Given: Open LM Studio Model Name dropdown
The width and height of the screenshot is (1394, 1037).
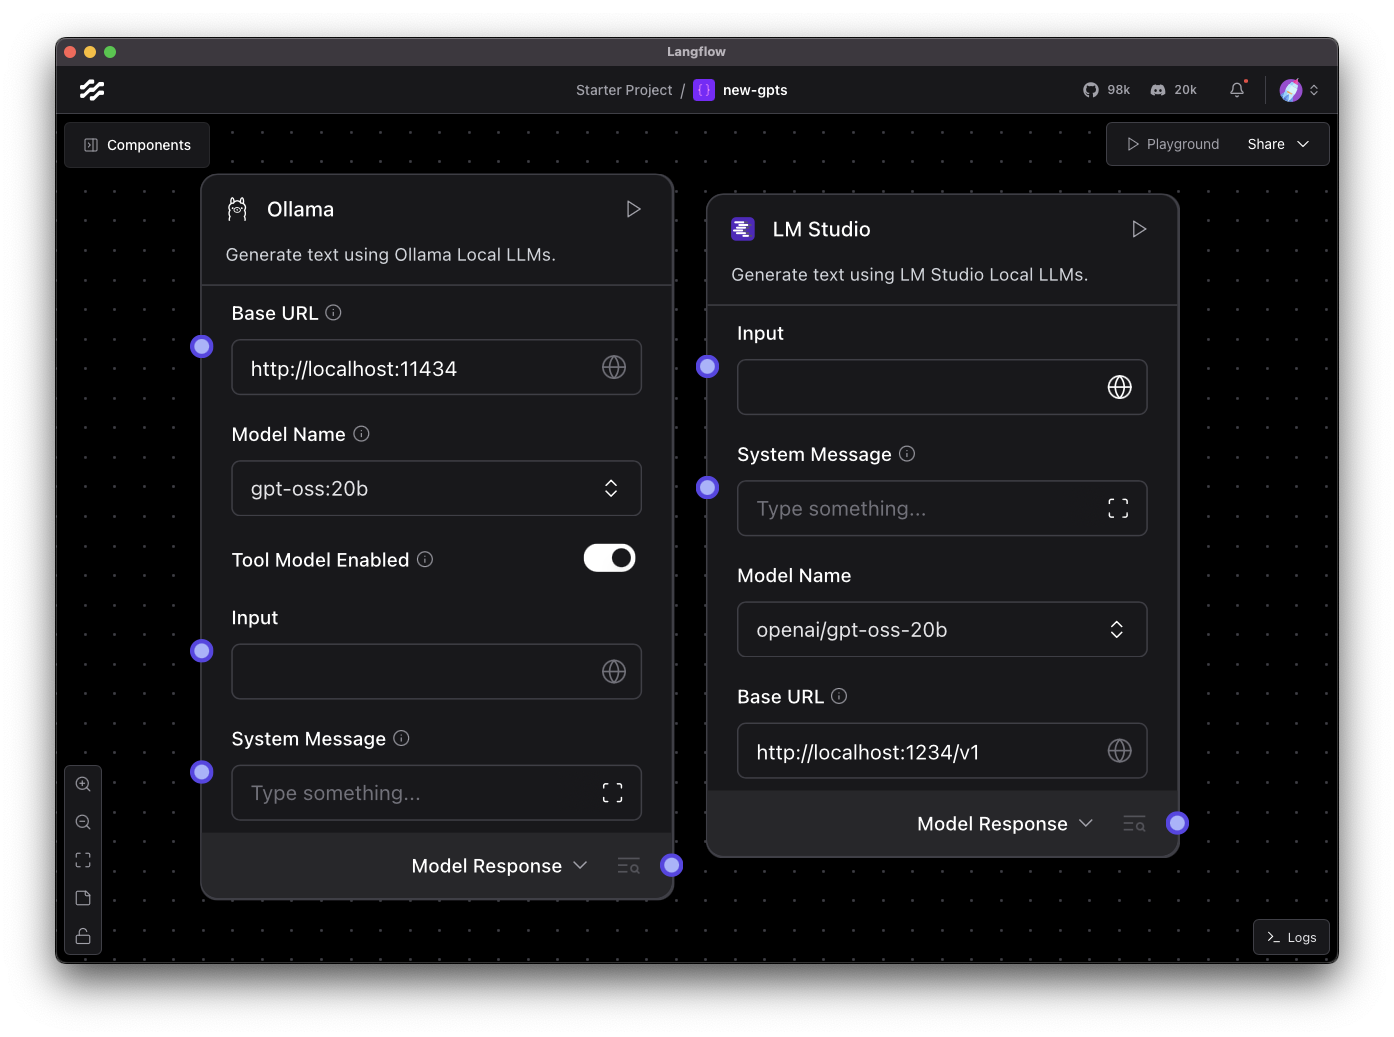Looking at the screenshot, I should click(941, 629).
